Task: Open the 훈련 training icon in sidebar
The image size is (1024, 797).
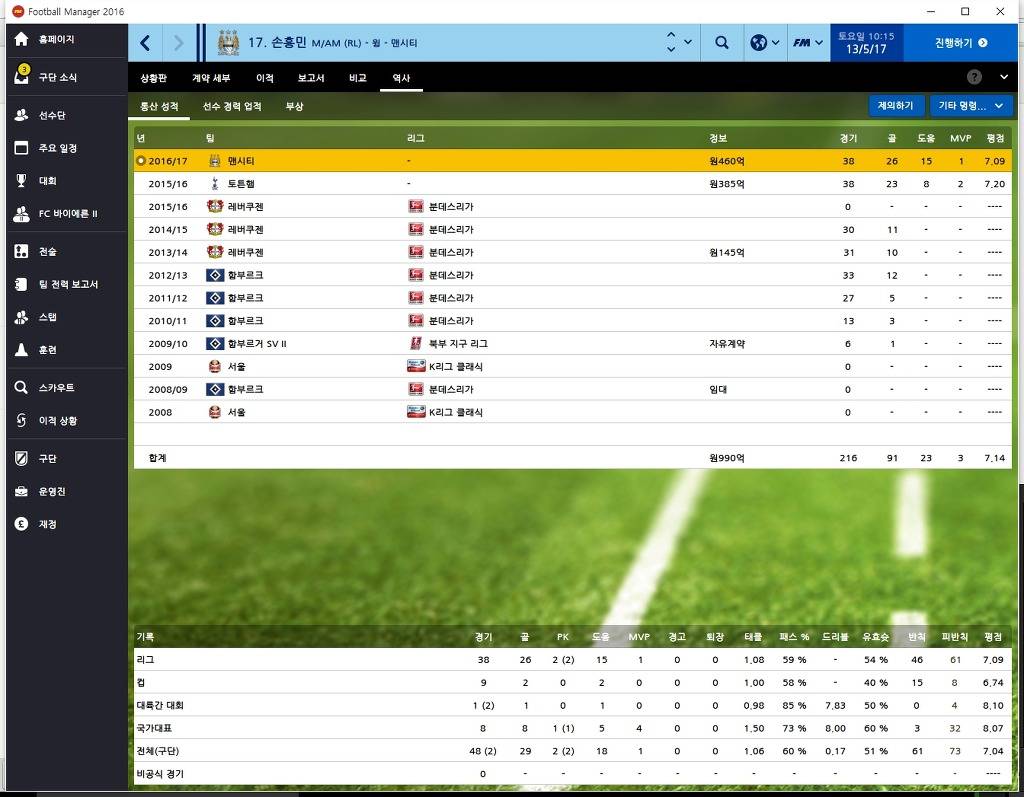Action: [x=21, y=350]
